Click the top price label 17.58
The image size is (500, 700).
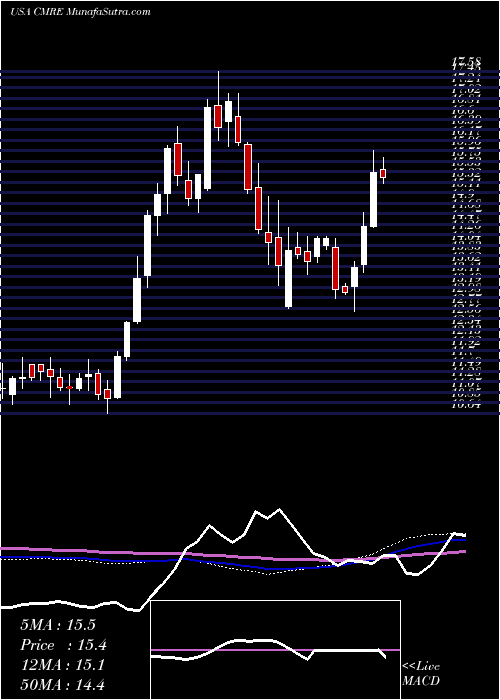pos(466,61)
